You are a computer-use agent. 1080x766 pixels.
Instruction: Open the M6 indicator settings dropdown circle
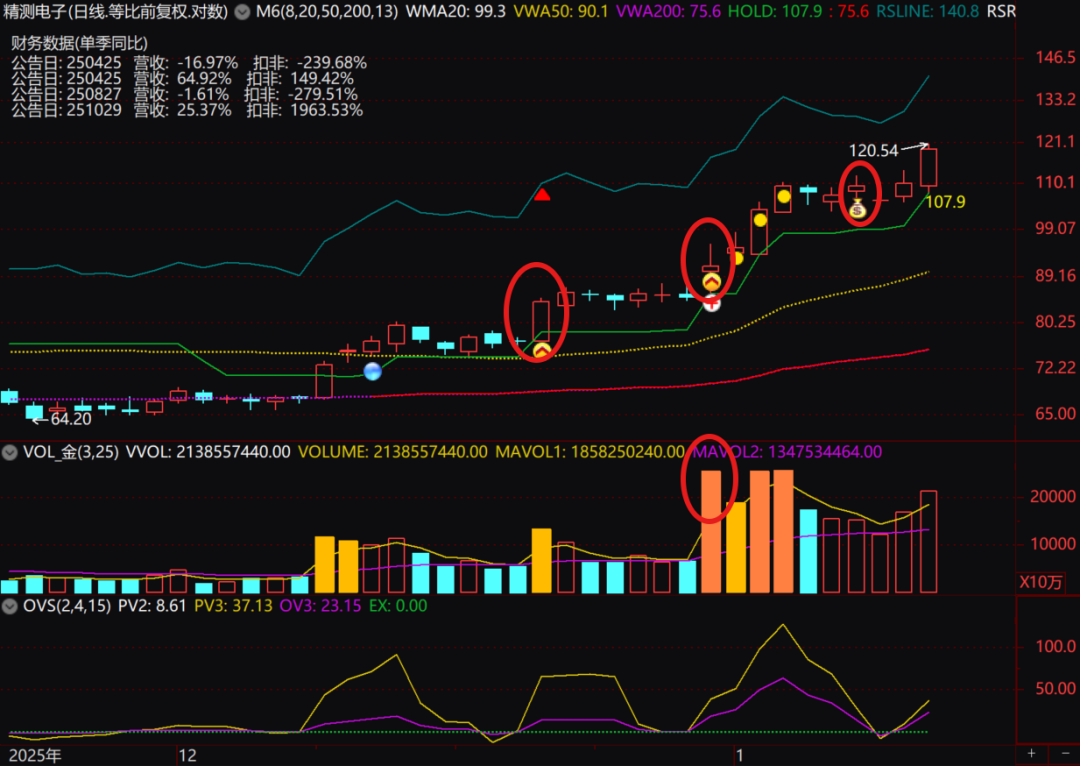point(242,12)
